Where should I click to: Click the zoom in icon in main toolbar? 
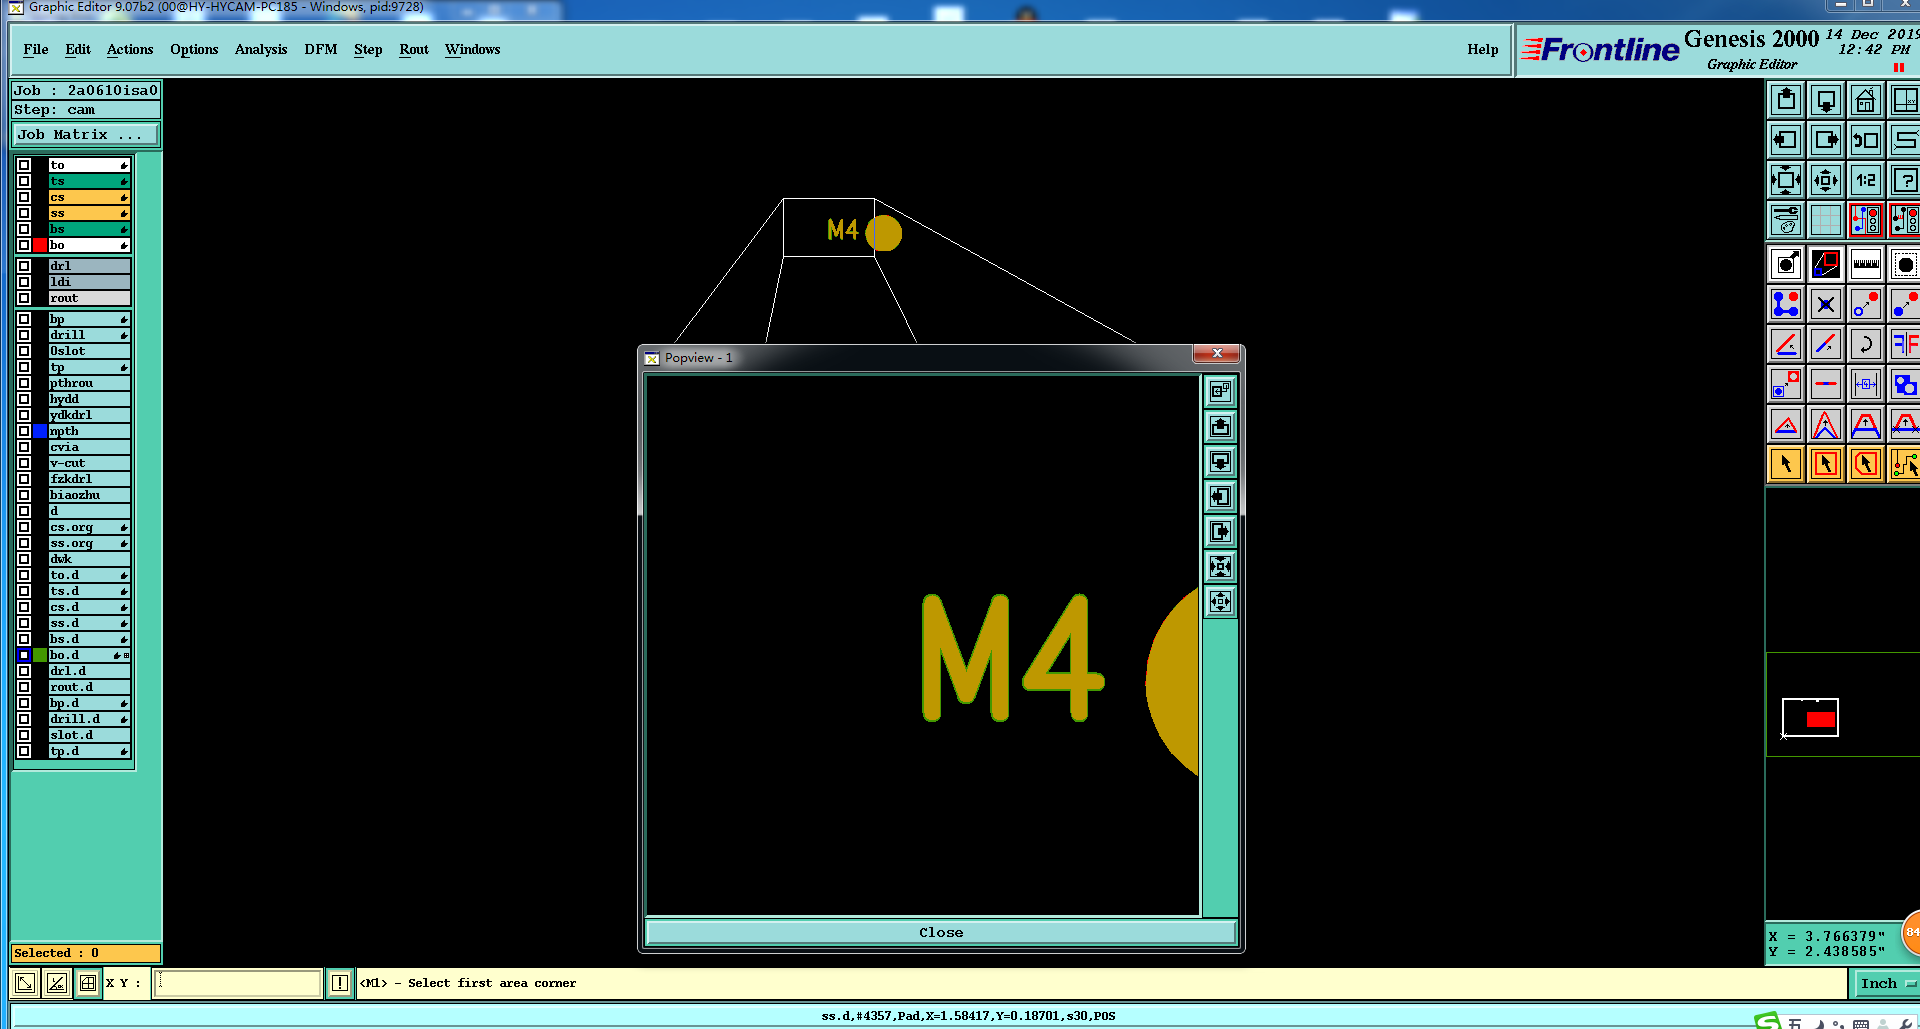point(1786,180)
